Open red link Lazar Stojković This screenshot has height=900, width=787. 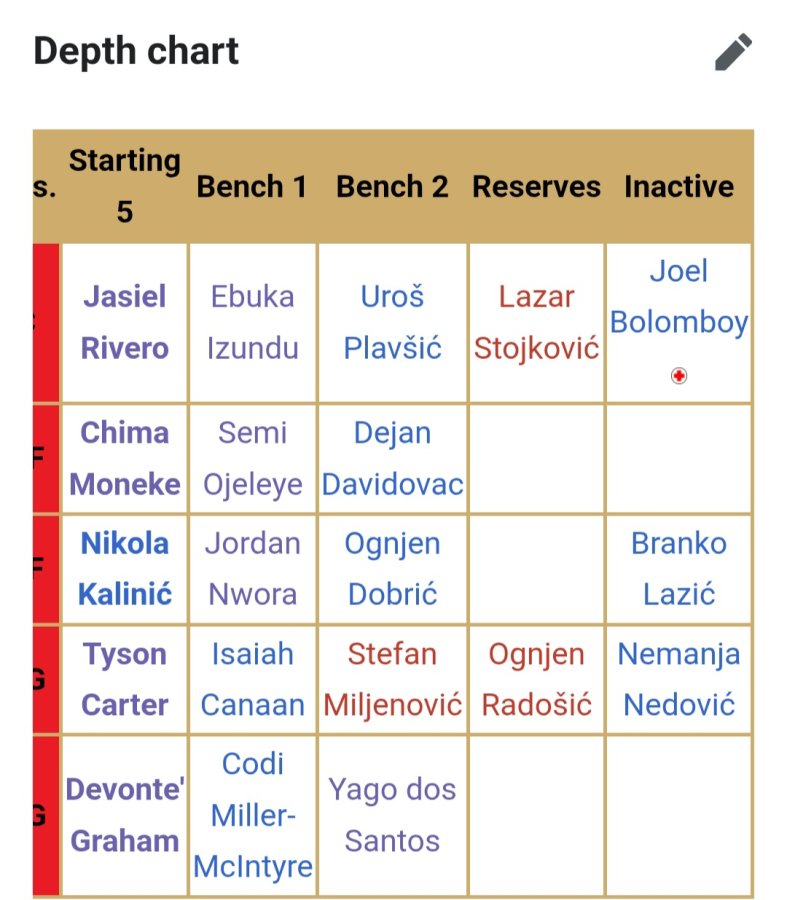(536, 323)
